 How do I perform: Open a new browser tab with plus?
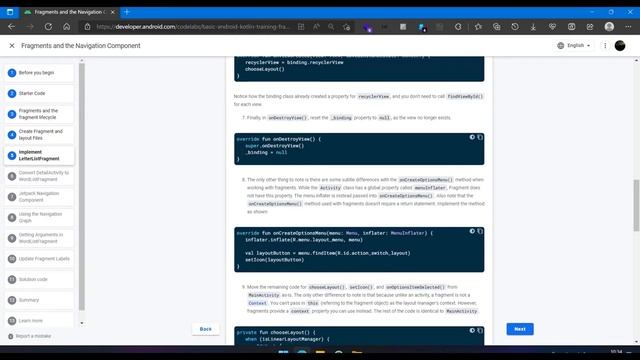127,12
